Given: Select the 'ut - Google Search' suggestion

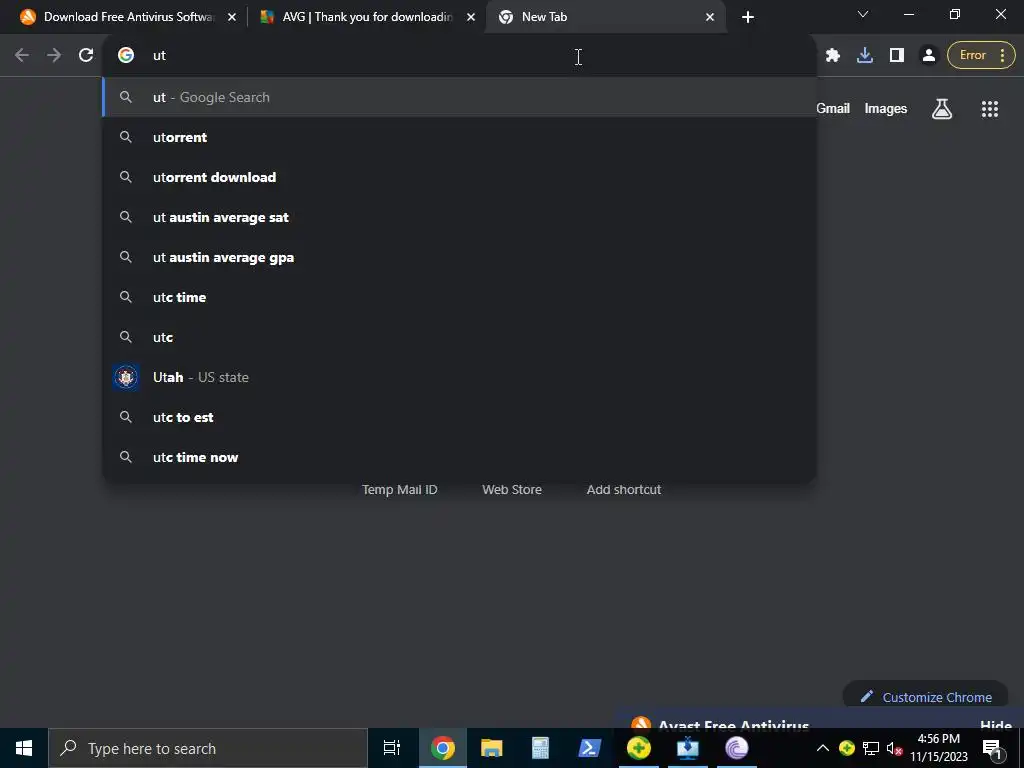Looking at the screenshot, I should click(460, 97).
